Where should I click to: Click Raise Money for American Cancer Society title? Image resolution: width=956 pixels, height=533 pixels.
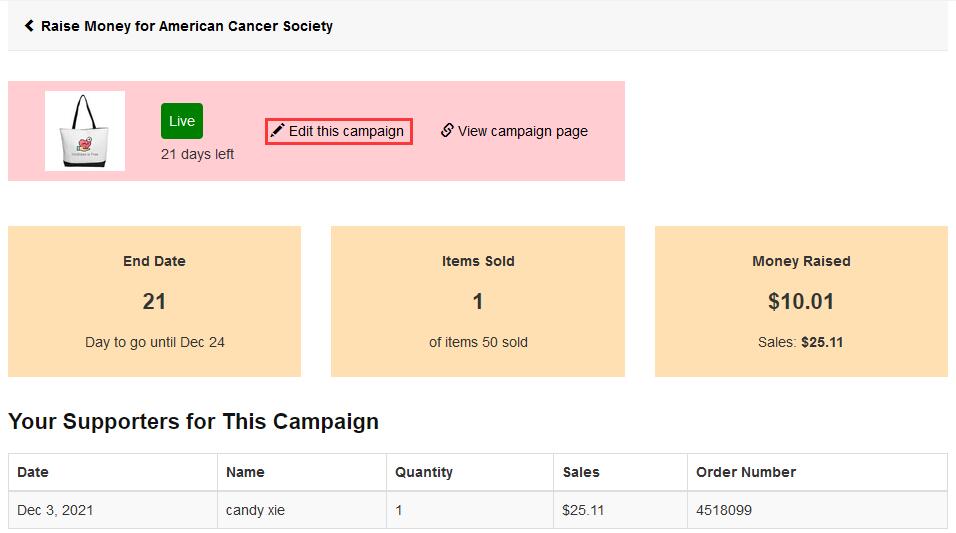coord(187,26)
